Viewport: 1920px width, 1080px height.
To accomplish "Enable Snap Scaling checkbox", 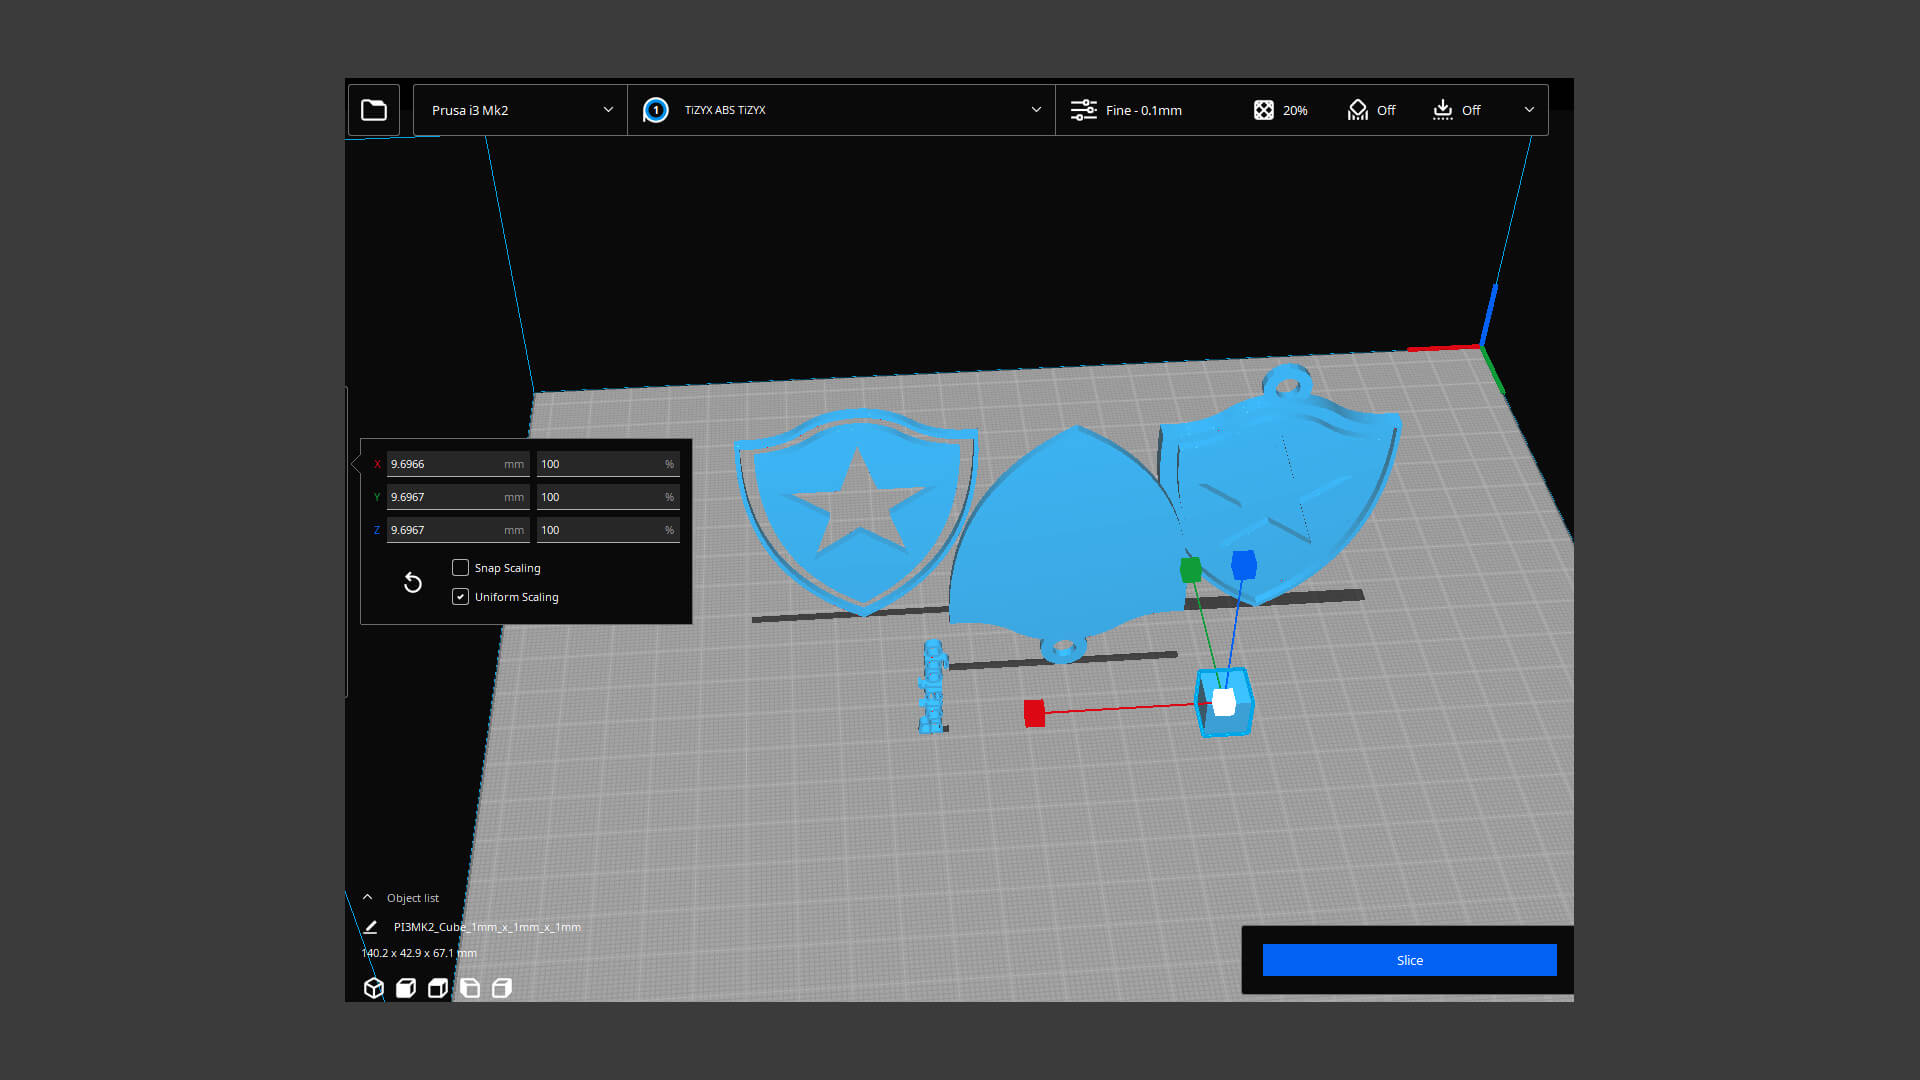I will tap(460, 568).
